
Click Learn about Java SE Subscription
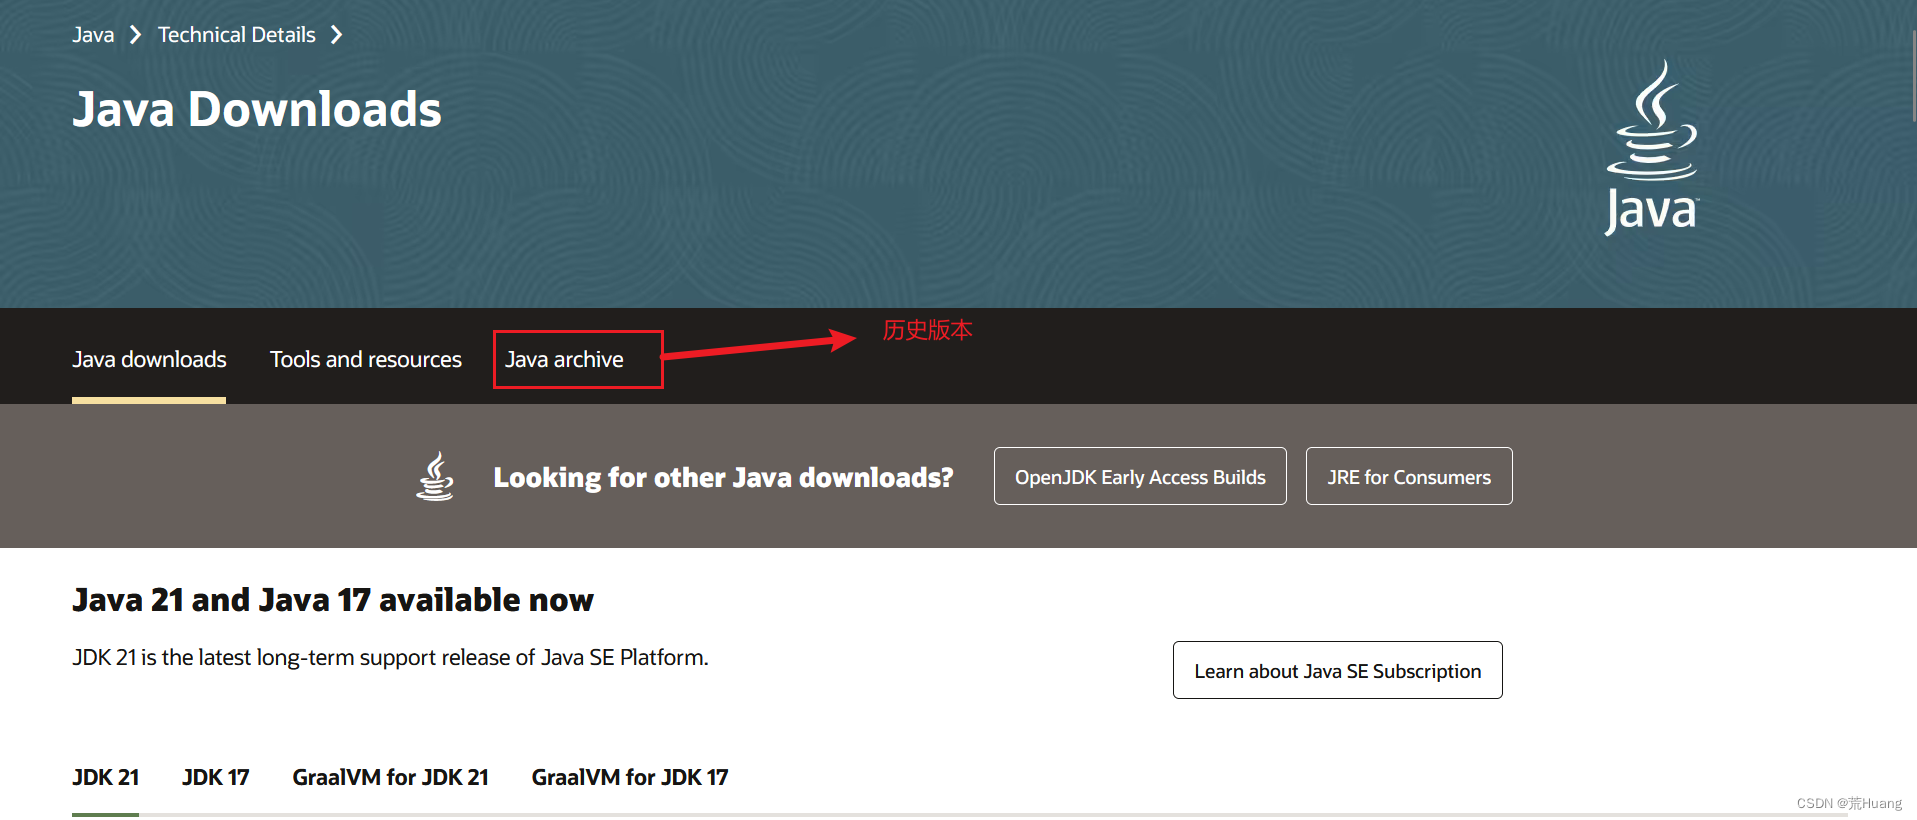pyautogui.click(x=1338, y=670)
